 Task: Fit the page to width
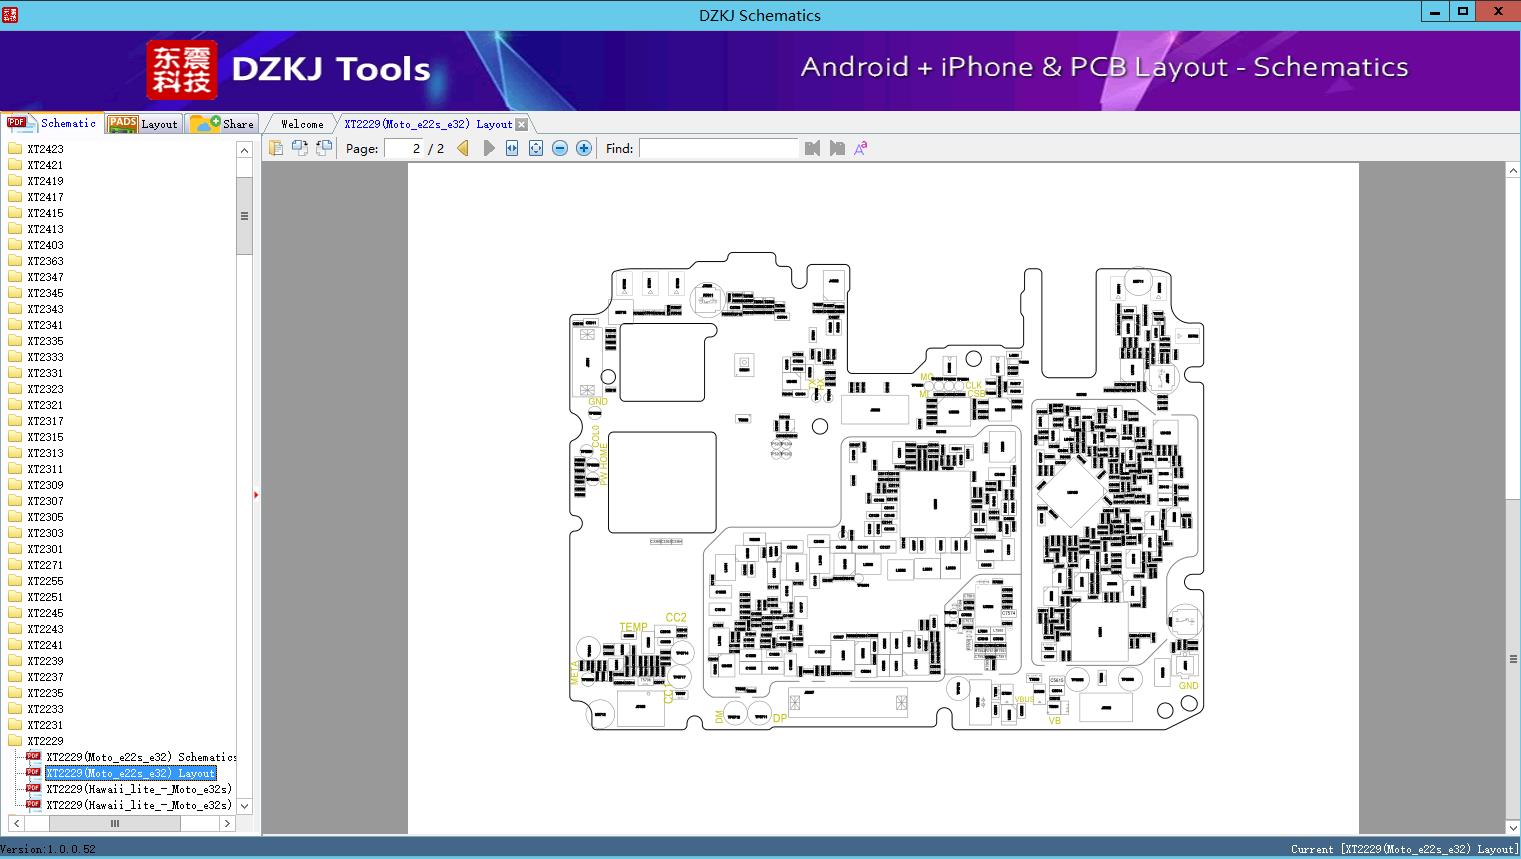coord(512,148)
